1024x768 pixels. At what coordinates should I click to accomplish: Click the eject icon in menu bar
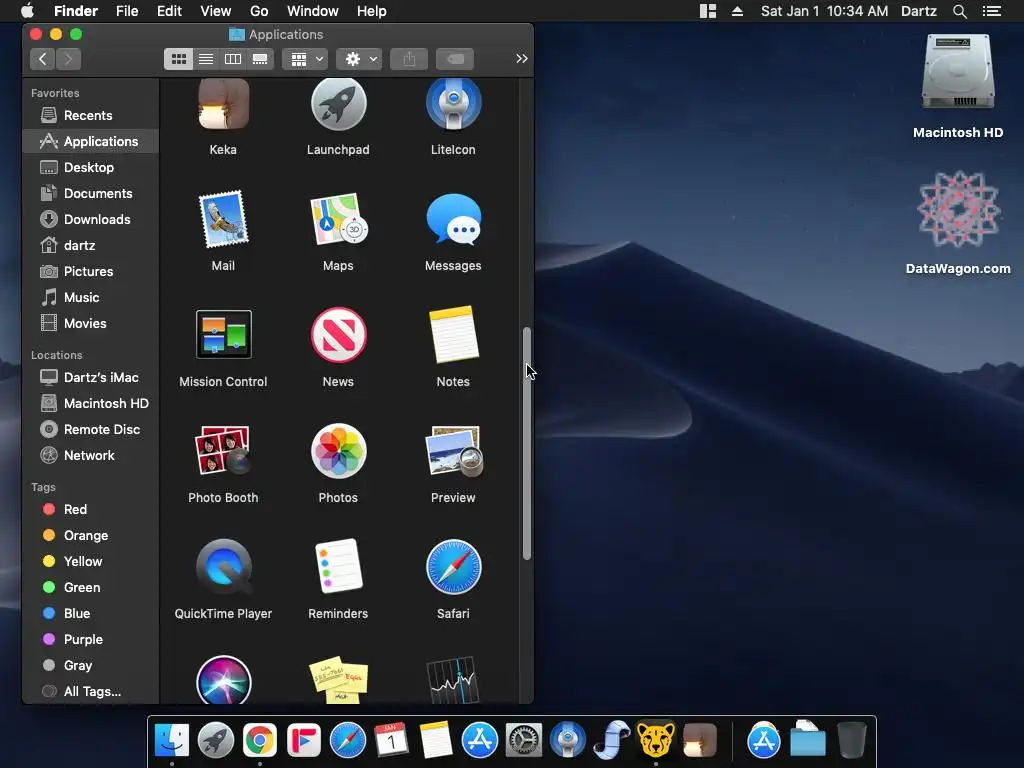pyautogui.click(x=737, y=11)
